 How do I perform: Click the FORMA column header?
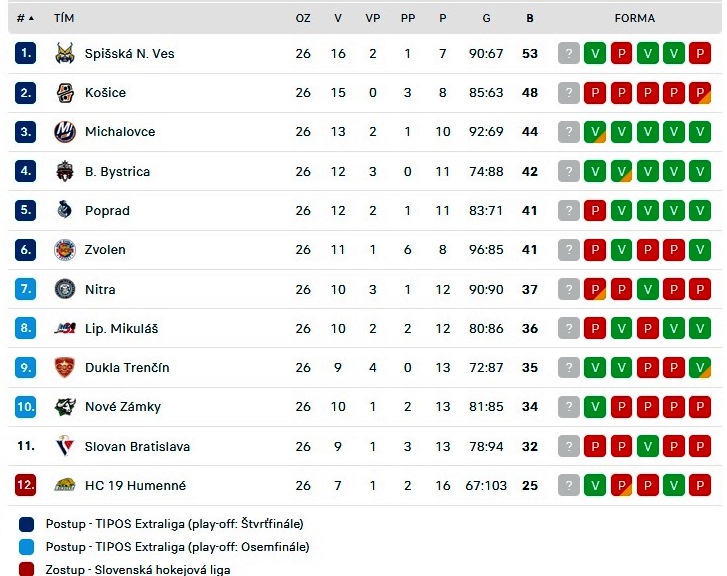[634, 18]
